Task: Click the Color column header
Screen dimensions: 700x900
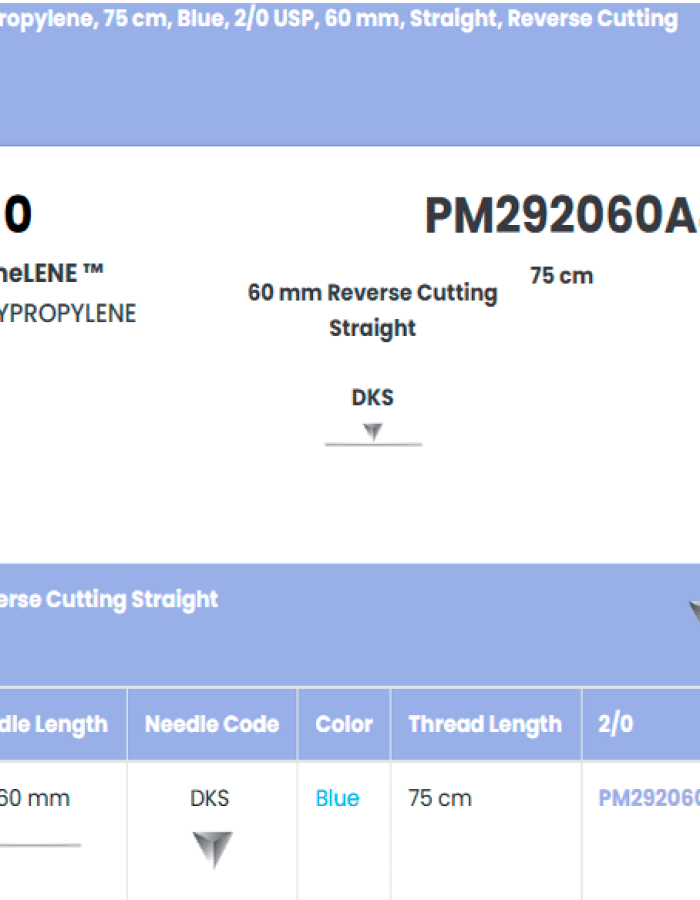Action: tap(344, 724)
